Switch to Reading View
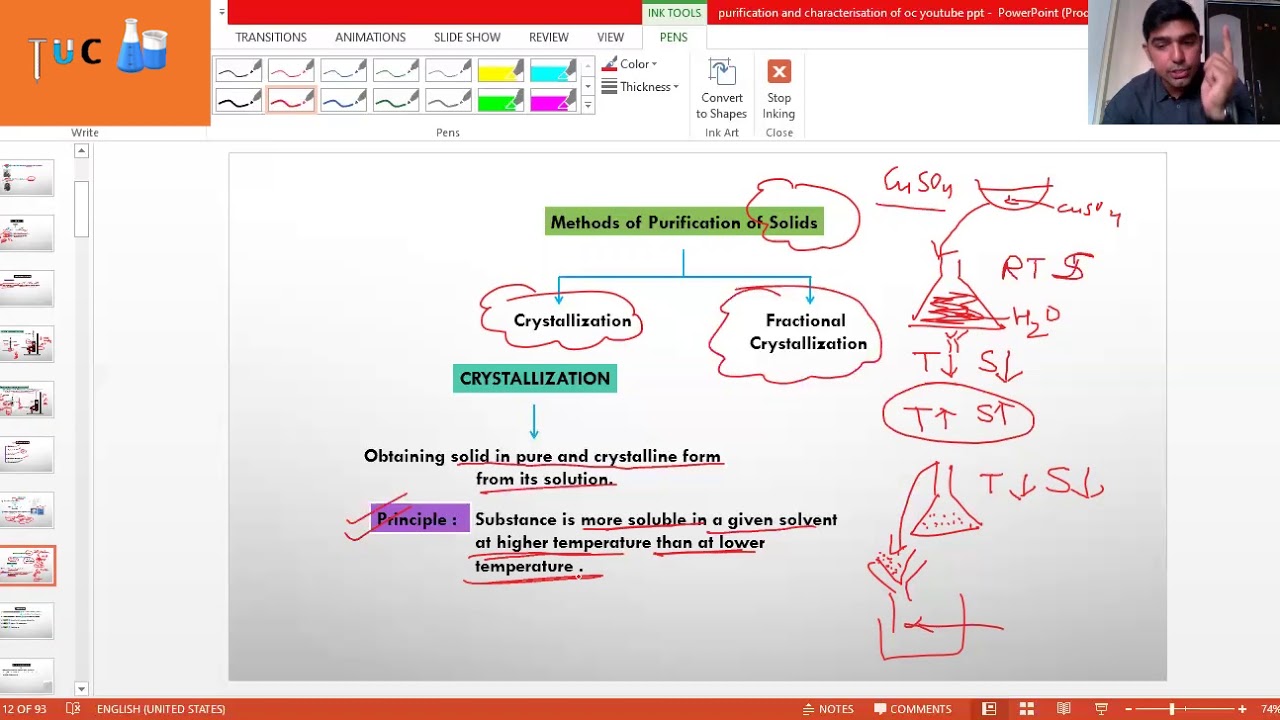Viewport: 1280px width, 720px height. point(1064,709)
